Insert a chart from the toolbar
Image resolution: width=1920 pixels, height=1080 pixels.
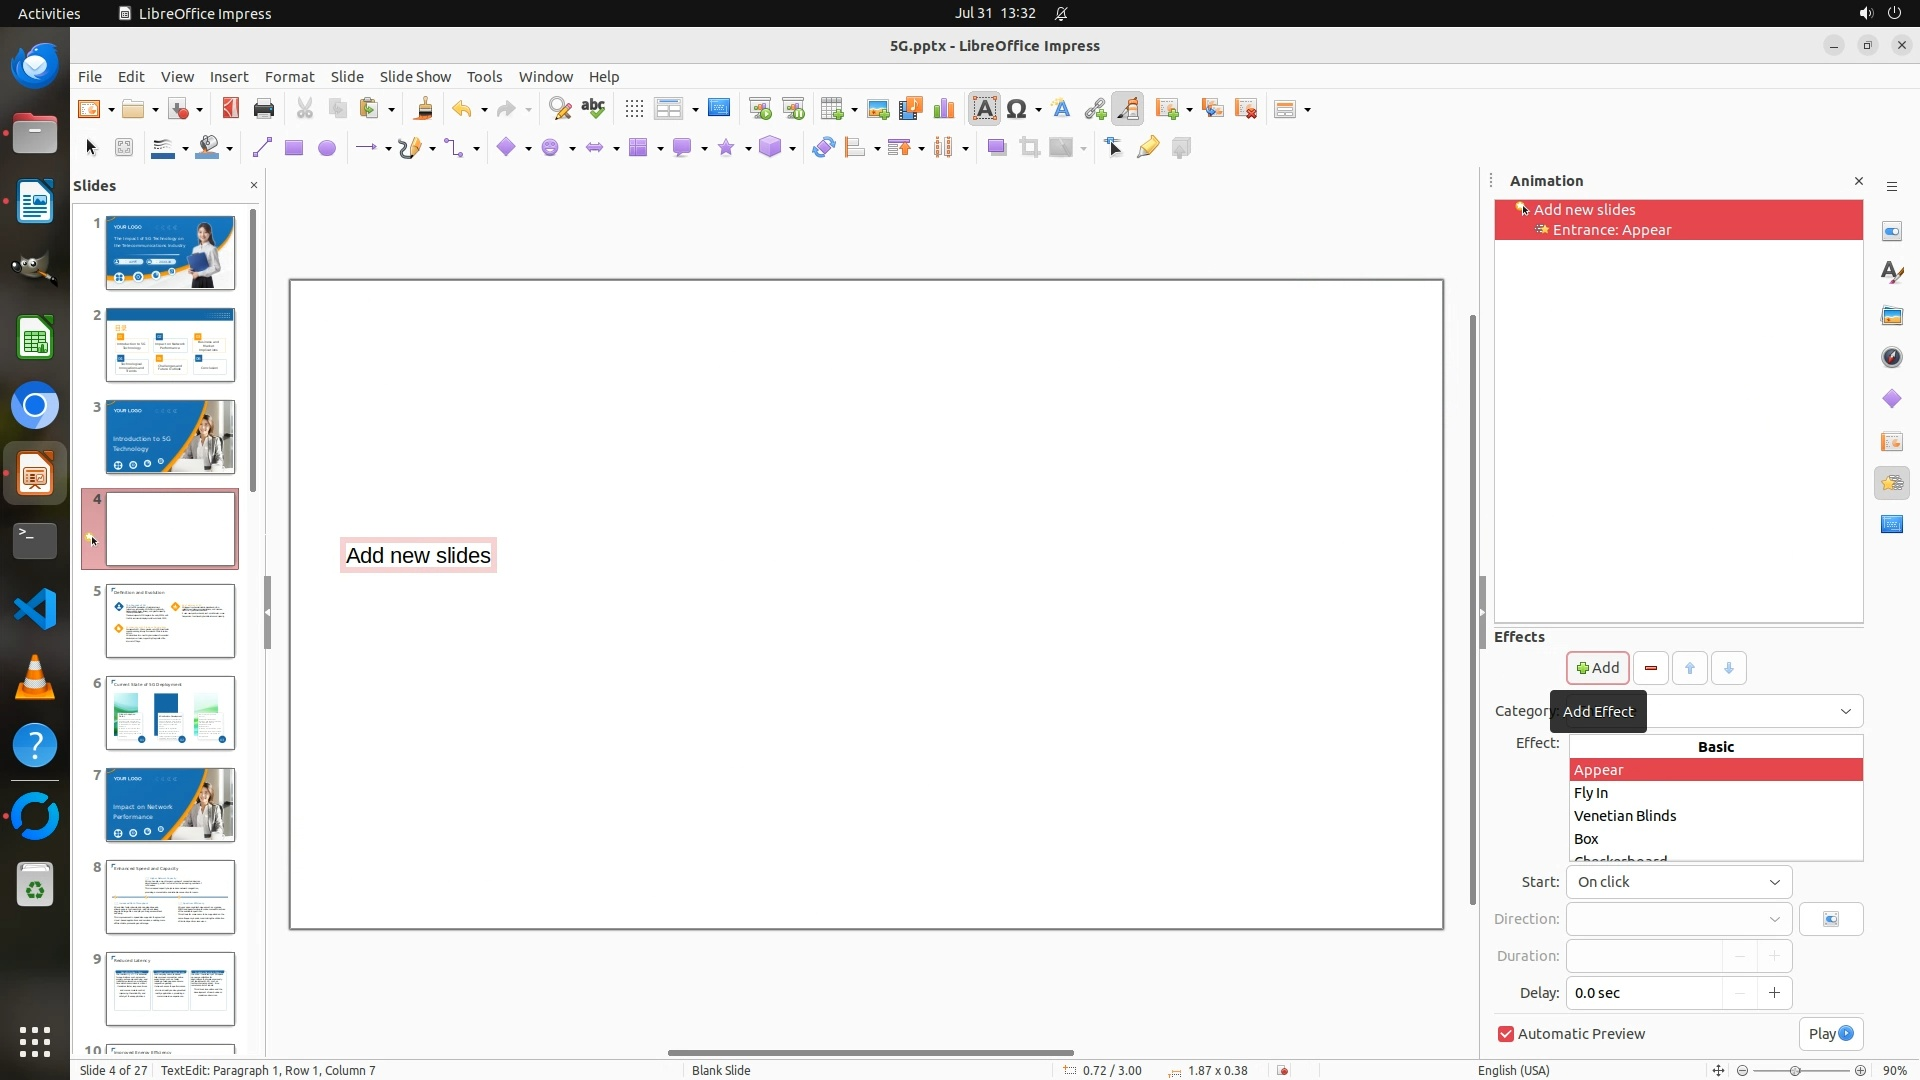point(943,109)
